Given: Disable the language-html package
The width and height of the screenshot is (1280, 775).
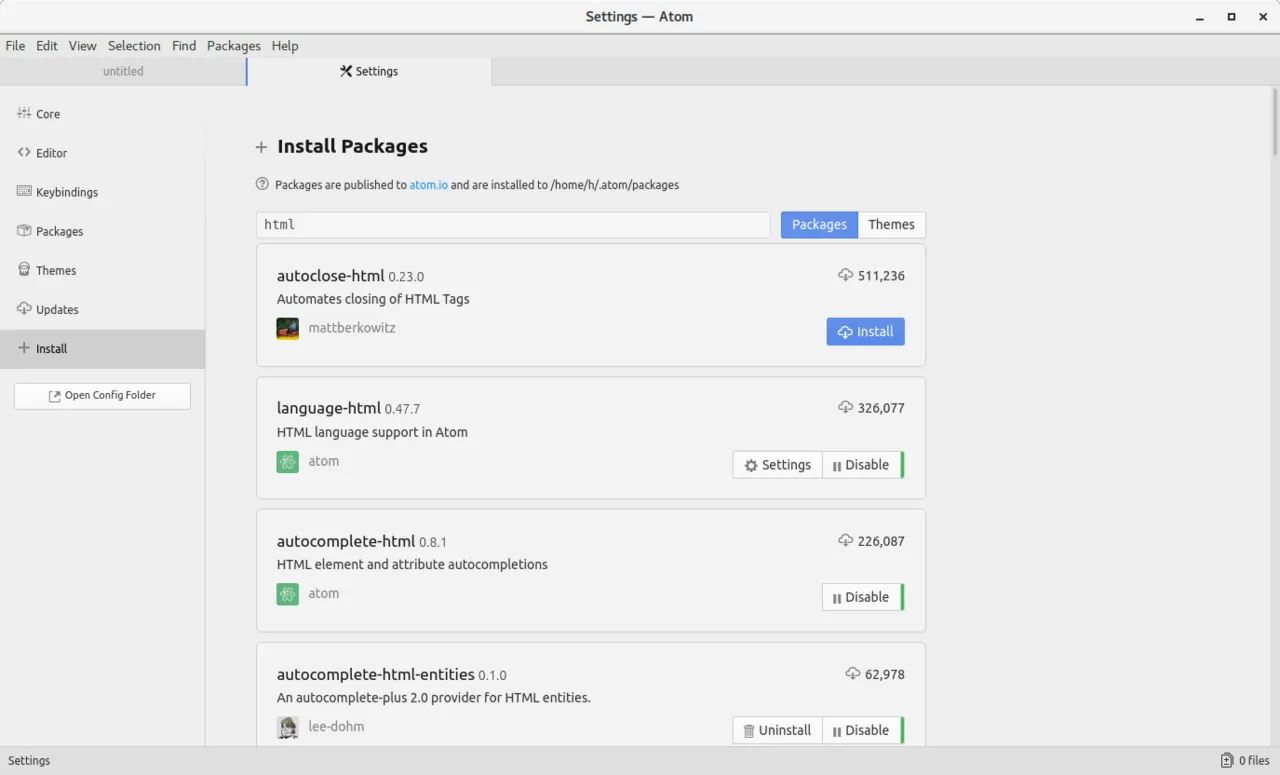Looking at the screenshot, I should pyautogui.click(x=861, y=465).
